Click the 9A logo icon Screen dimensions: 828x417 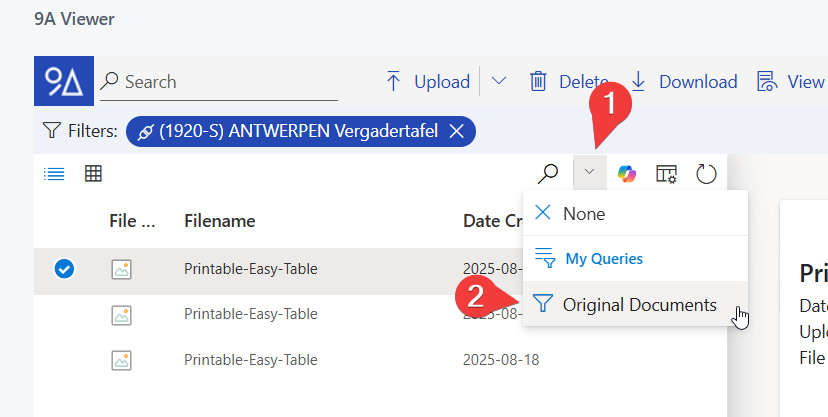pos(64,81)
